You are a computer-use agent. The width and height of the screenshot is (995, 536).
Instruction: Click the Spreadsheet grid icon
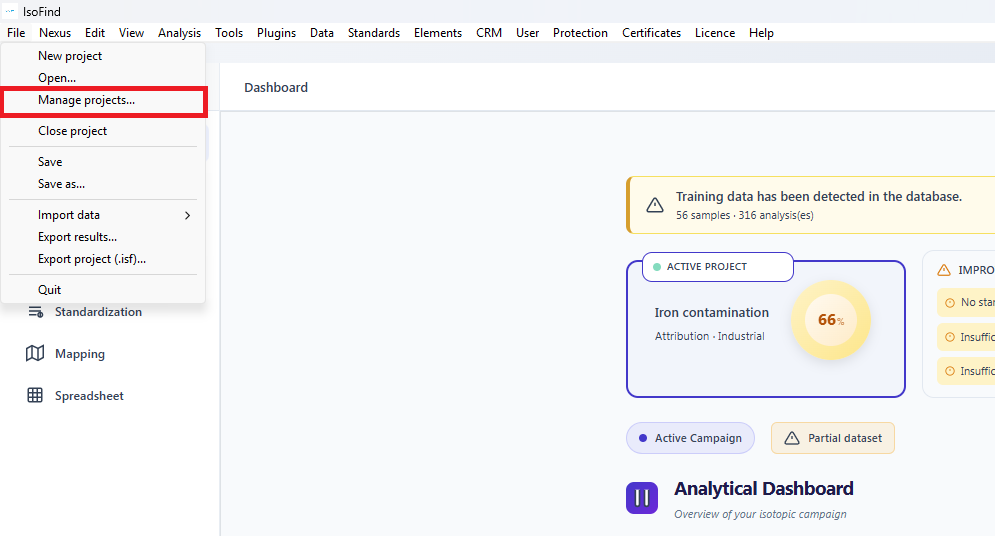(x=35, y=395)
